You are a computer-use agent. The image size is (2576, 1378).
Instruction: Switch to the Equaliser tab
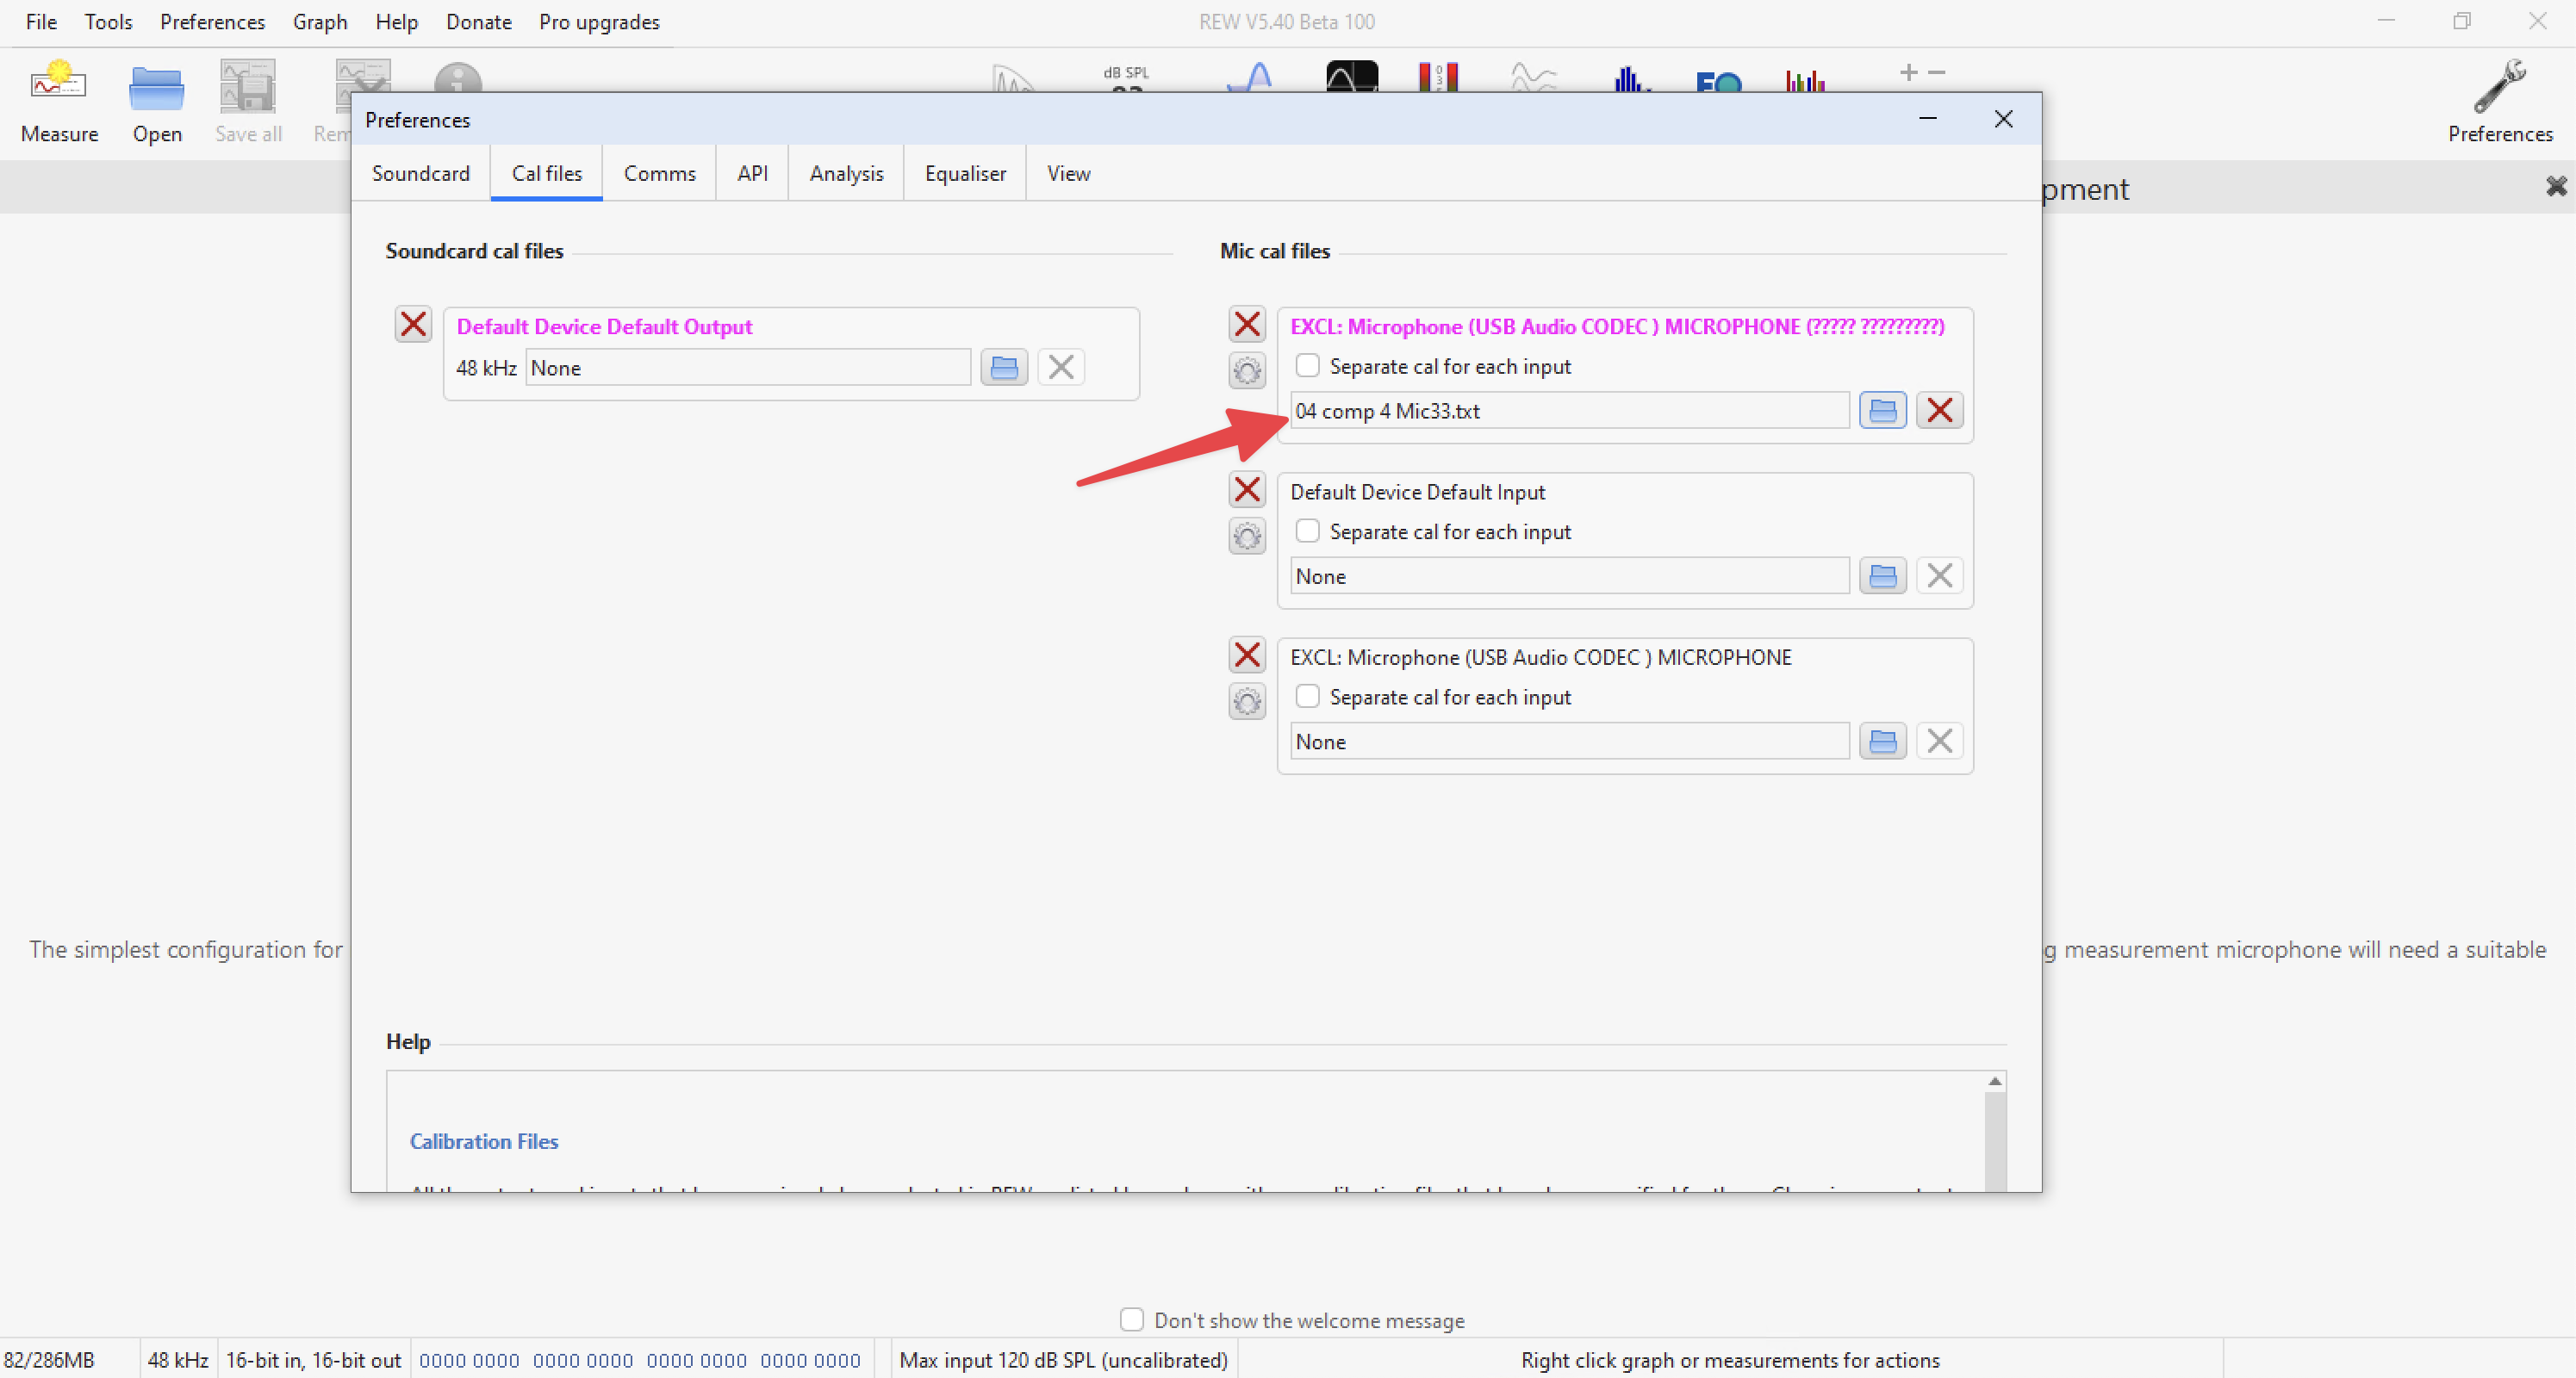point(964,174)
